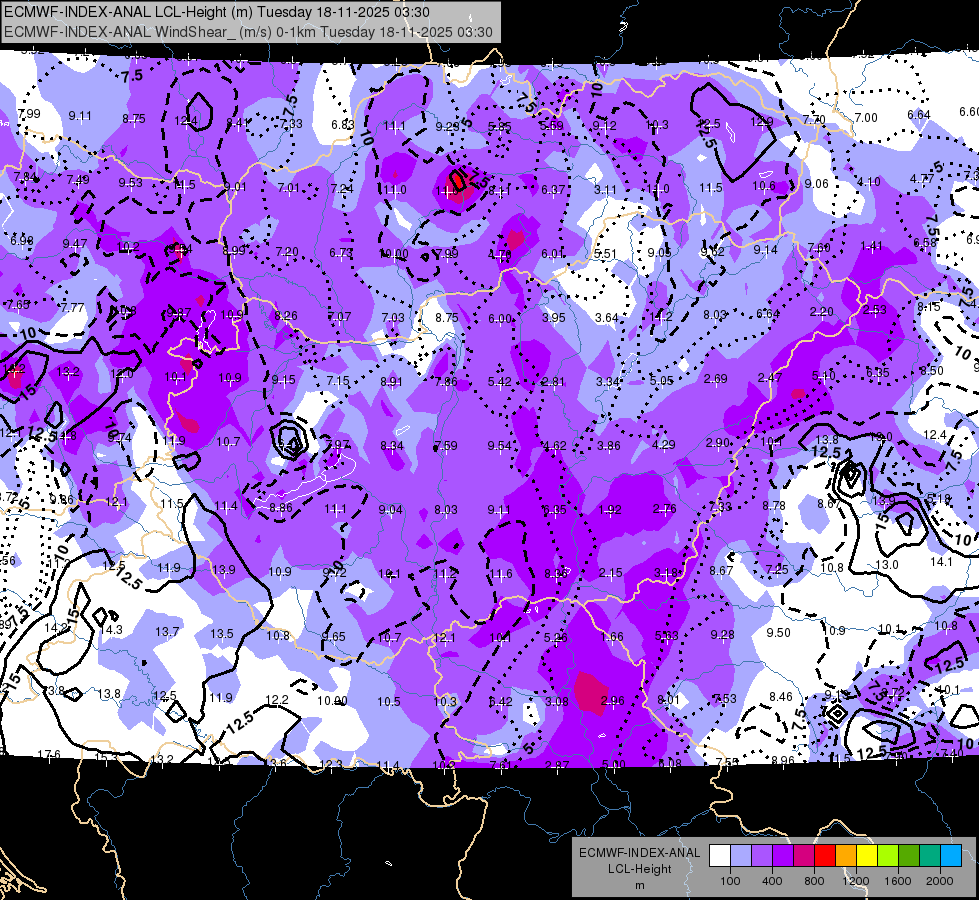Click the orange legend swatch
Viewport: 979px width, 900px height.
[846, 855]
